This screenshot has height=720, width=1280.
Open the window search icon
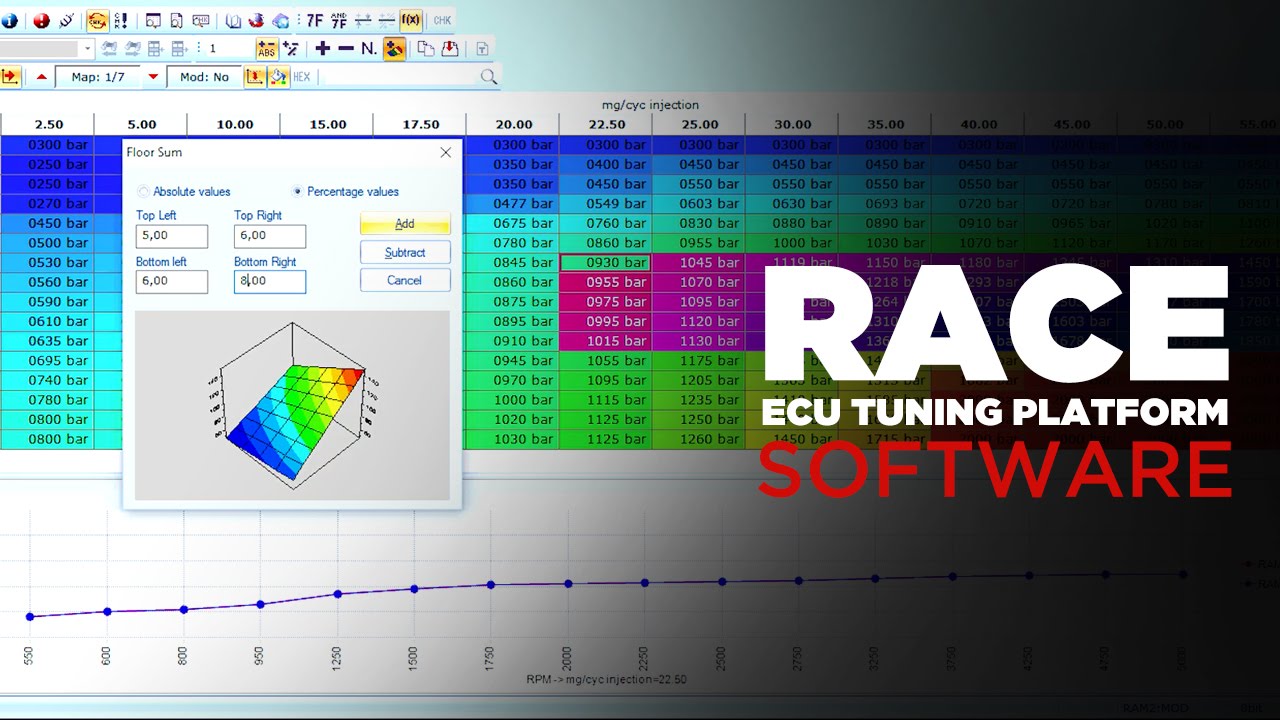(x=153, y=20)
